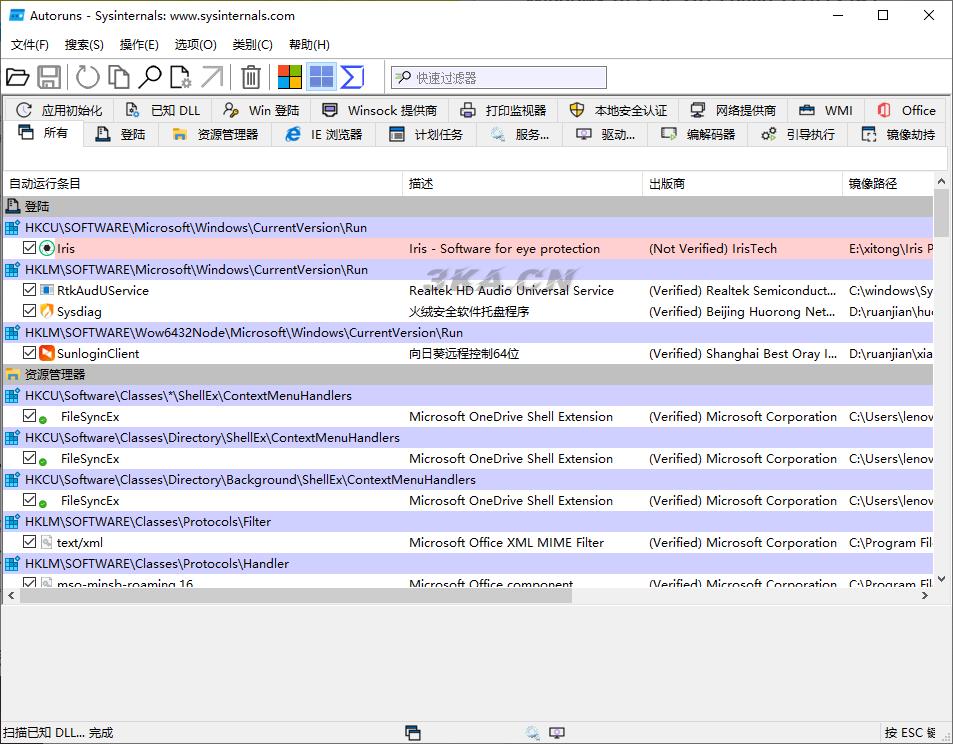Click the Find magnifier toolbar icon

point(150,77)
